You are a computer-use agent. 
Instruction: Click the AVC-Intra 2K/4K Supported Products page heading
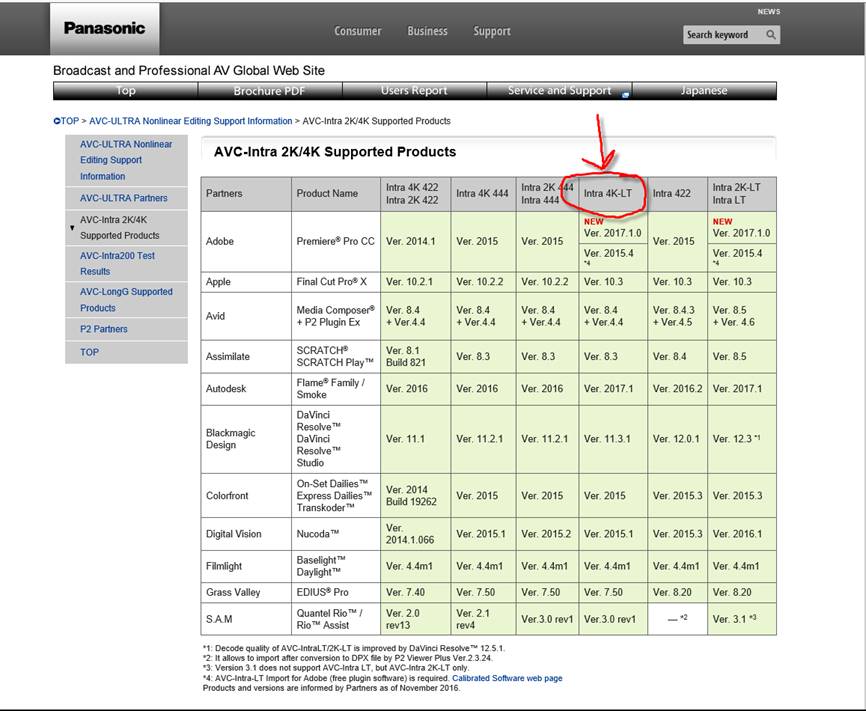[335, 152]
